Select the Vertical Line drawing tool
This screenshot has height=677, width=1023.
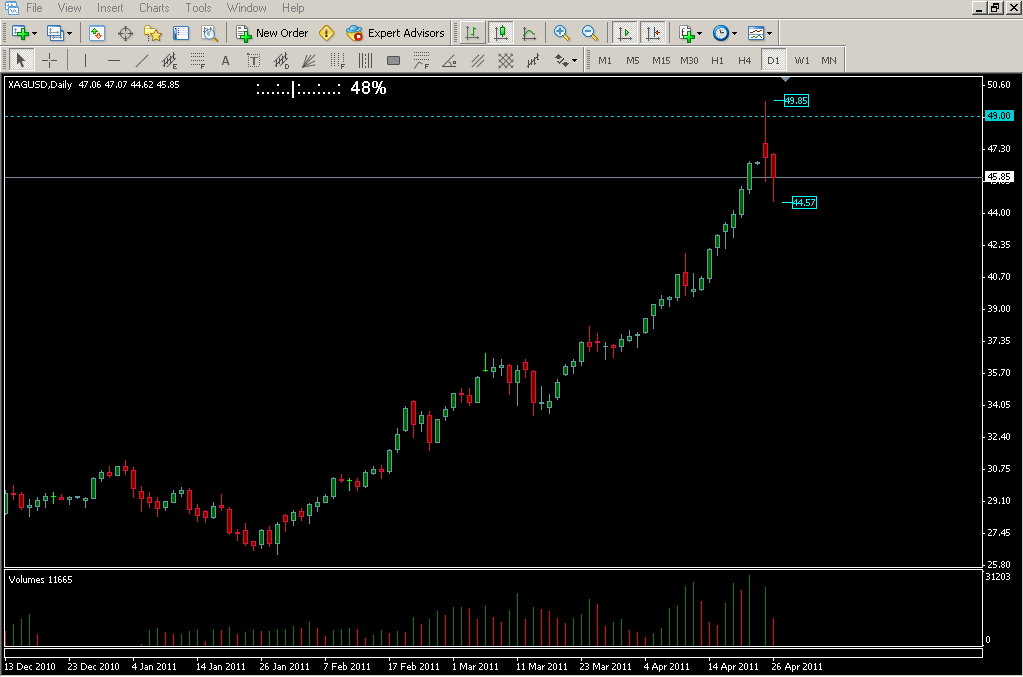(85, 61)
